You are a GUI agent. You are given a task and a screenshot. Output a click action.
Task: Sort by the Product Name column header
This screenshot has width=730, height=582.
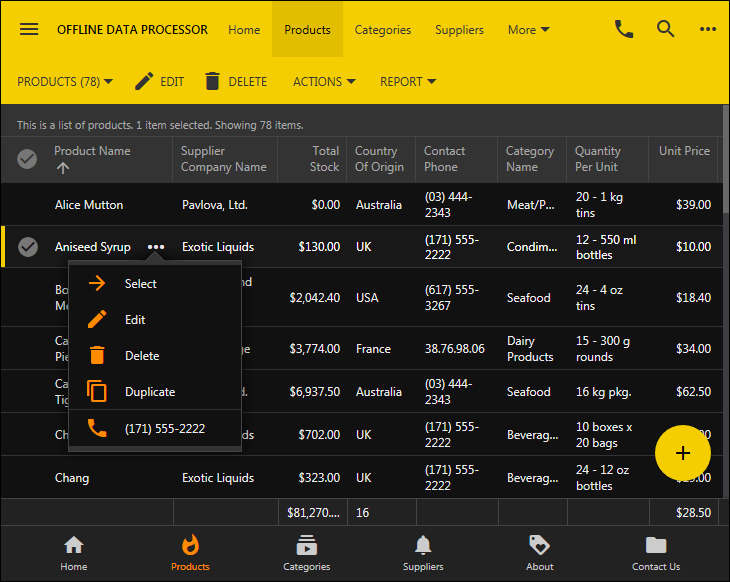(92, 151)
